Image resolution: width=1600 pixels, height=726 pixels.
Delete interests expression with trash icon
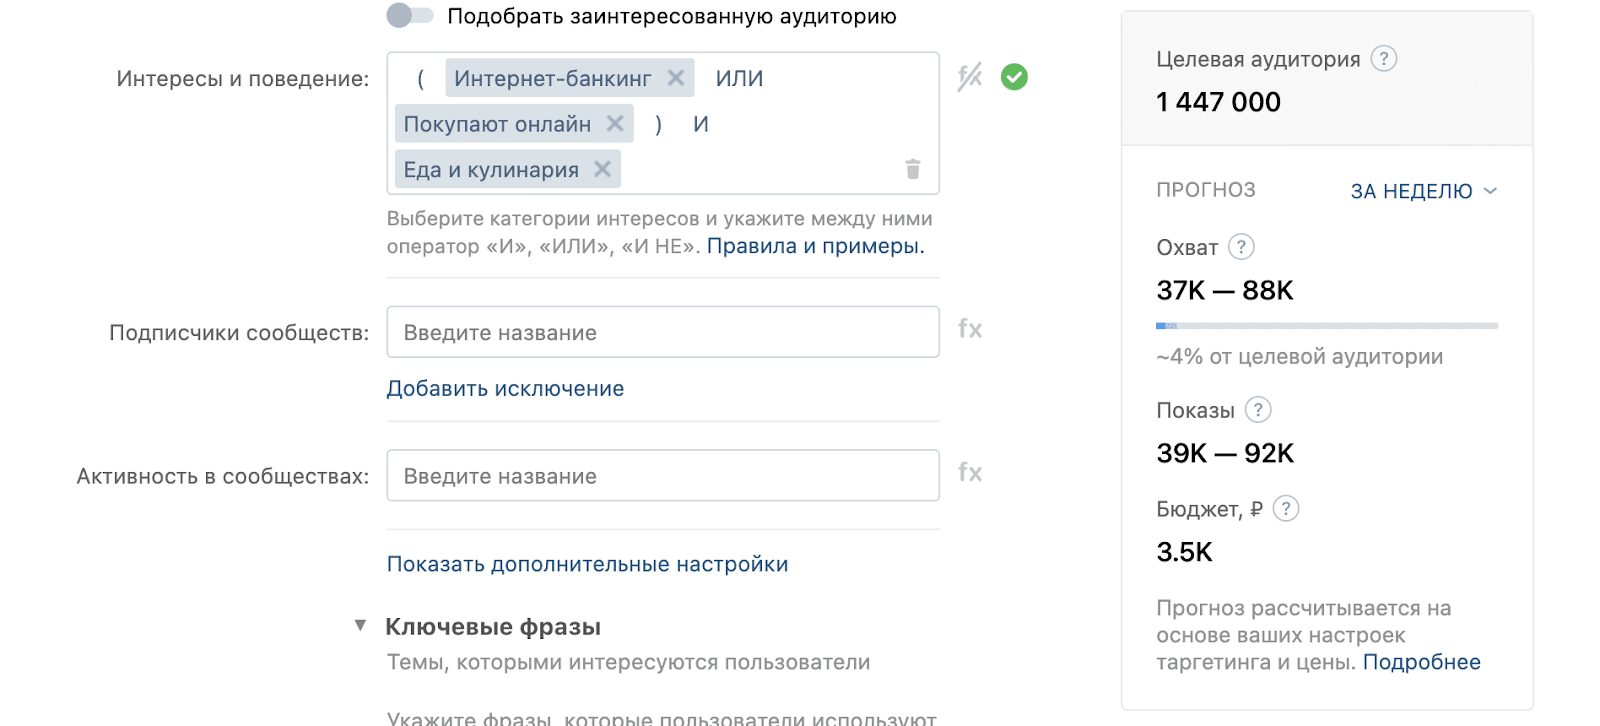tap(913, 169)
